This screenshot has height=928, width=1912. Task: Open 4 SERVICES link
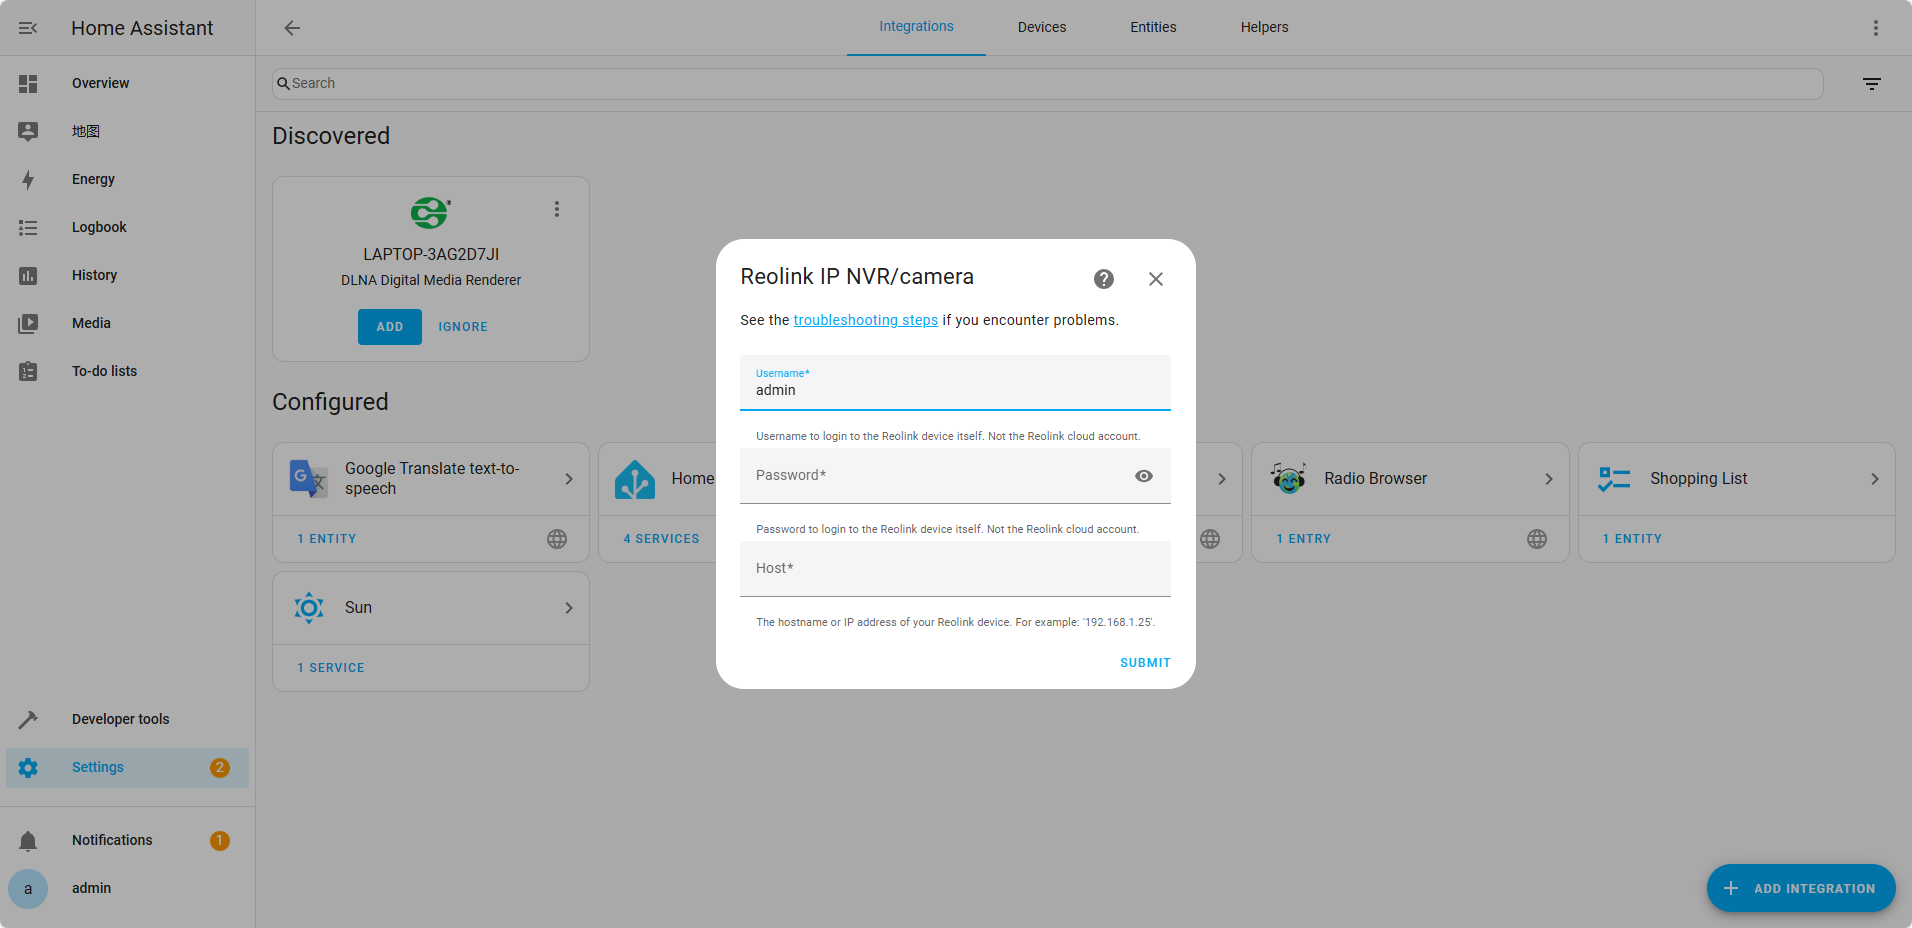click(x=661, y=539)
